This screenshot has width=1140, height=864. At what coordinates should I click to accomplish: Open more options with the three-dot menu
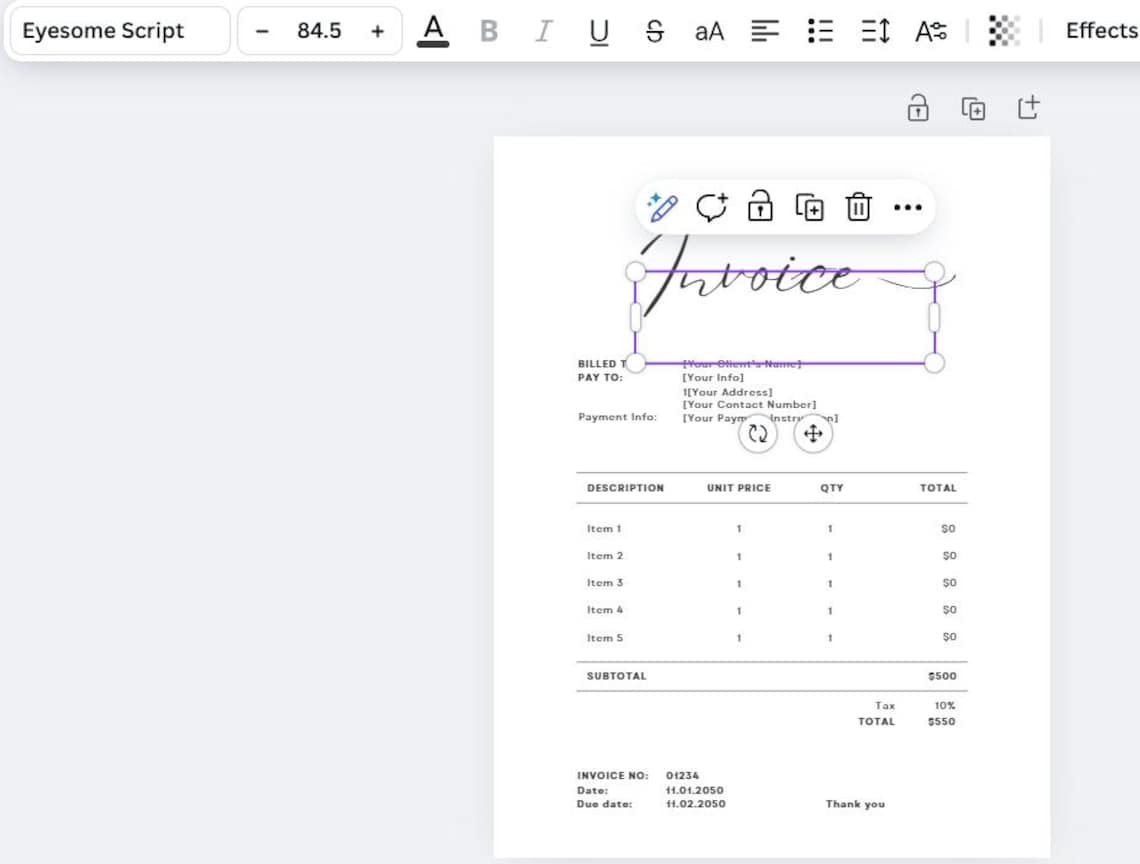pos(907,207)
